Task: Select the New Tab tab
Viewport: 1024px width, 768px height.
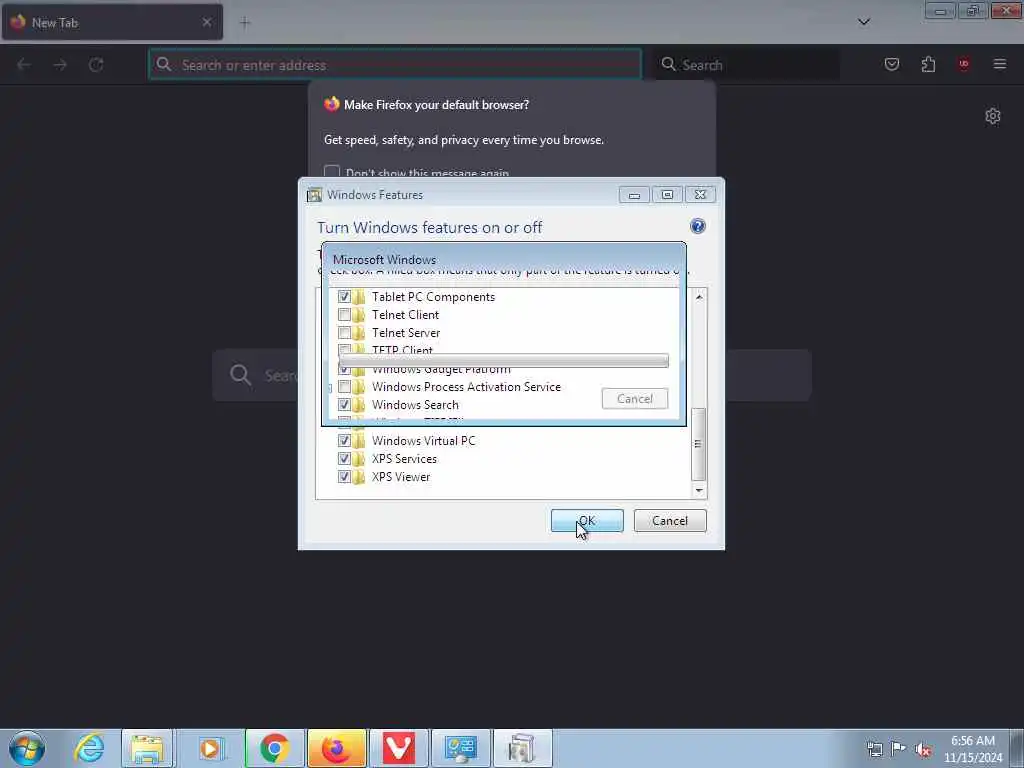Action: tap(112, 22)
